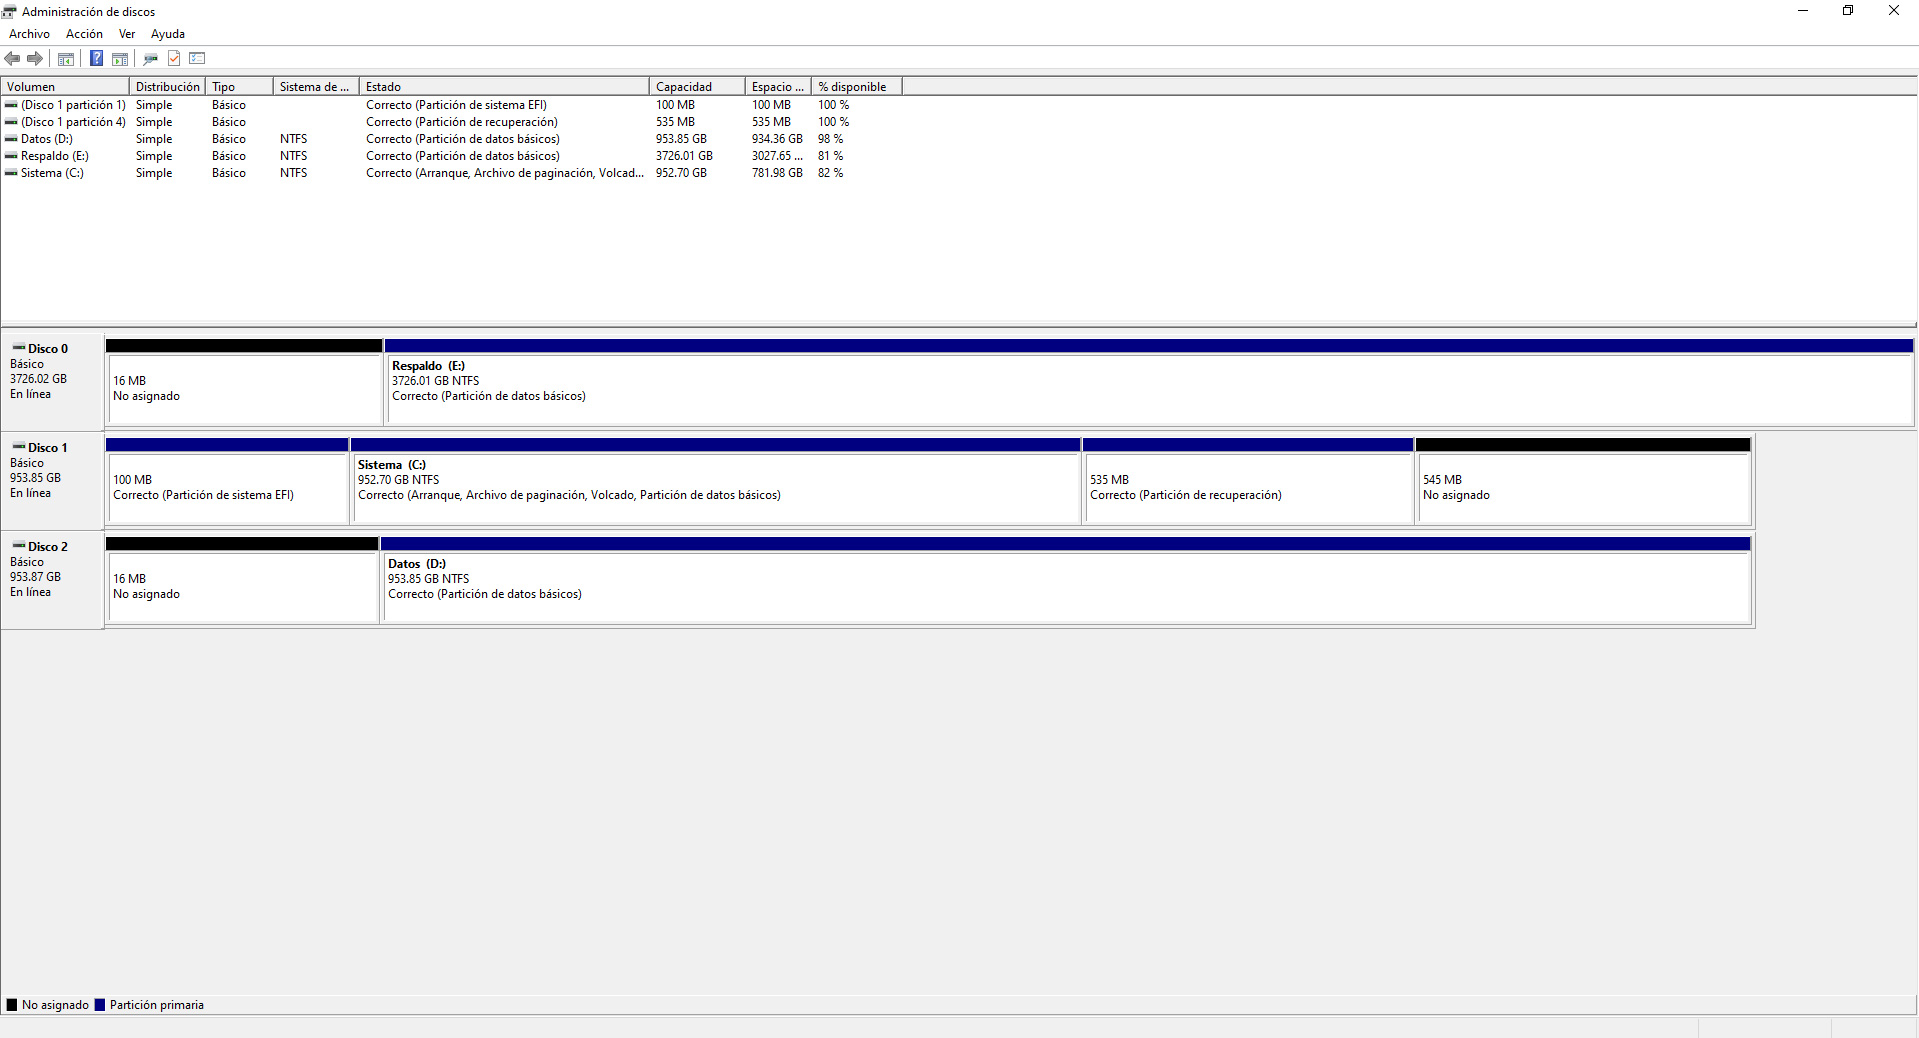
Task: Select the Respaldo (E:) partition block
Action: (x=1149, y=382)
